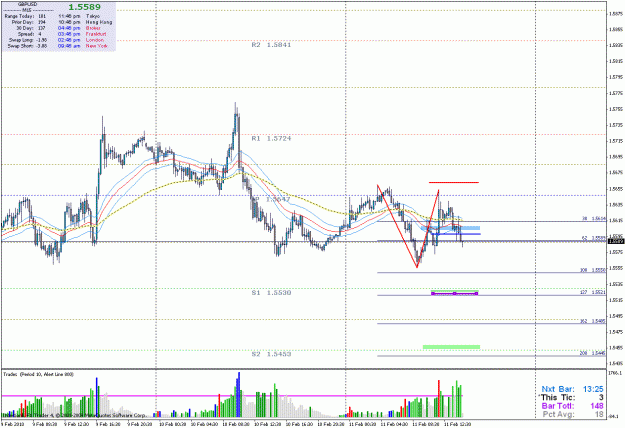Click the 10 Feb 08:00 time axis label

click(x=236, y=424)
